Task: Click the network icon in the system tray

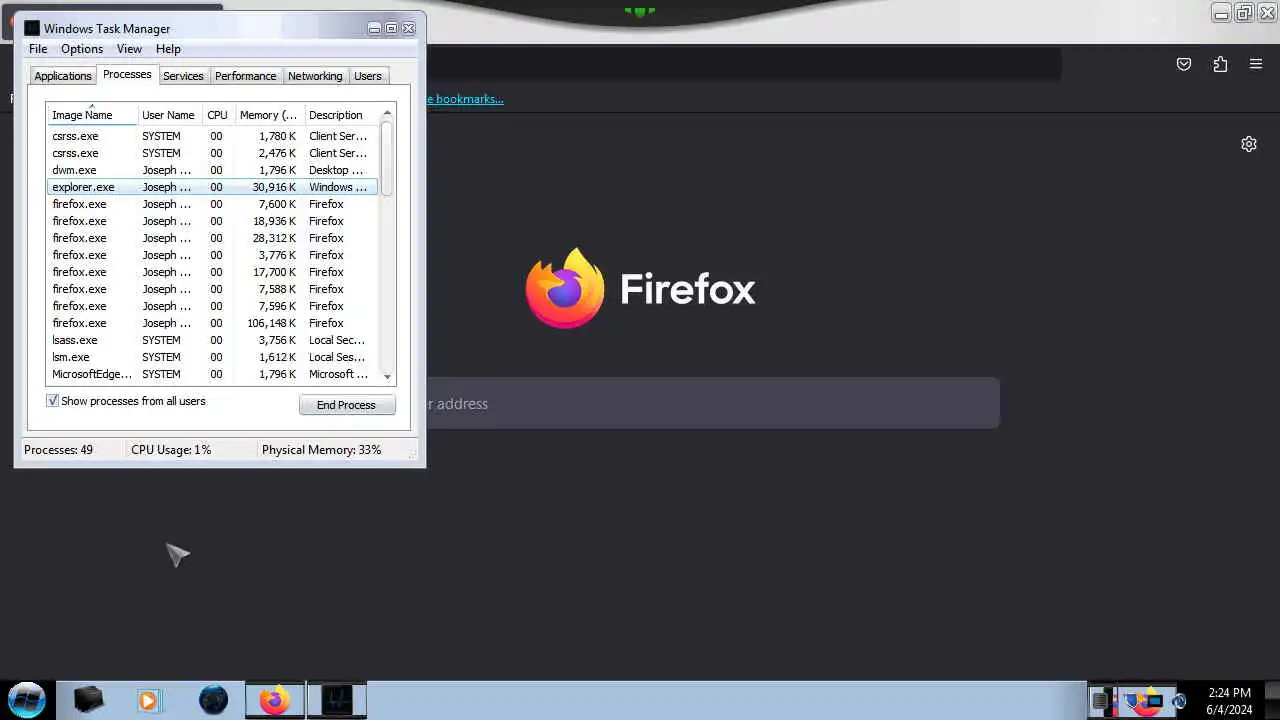Action: click(1155, 701)
